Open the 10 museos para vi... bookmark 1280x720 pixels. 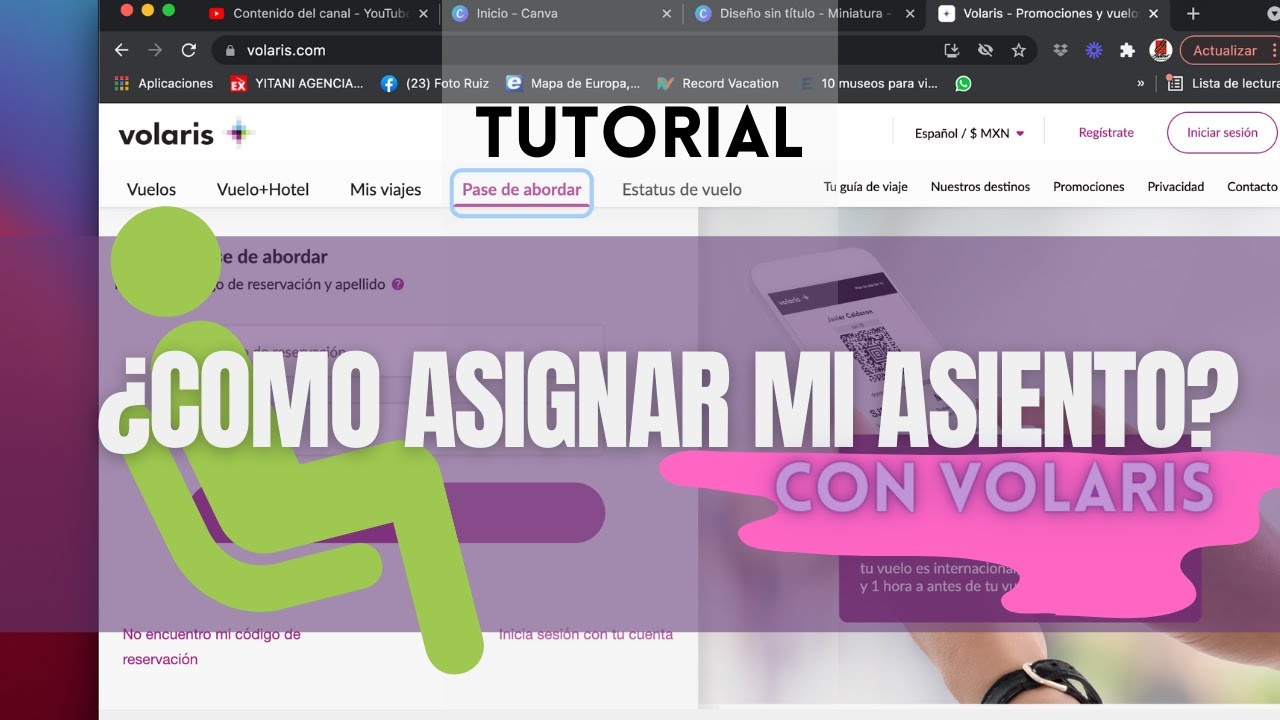tap(868, 84)
